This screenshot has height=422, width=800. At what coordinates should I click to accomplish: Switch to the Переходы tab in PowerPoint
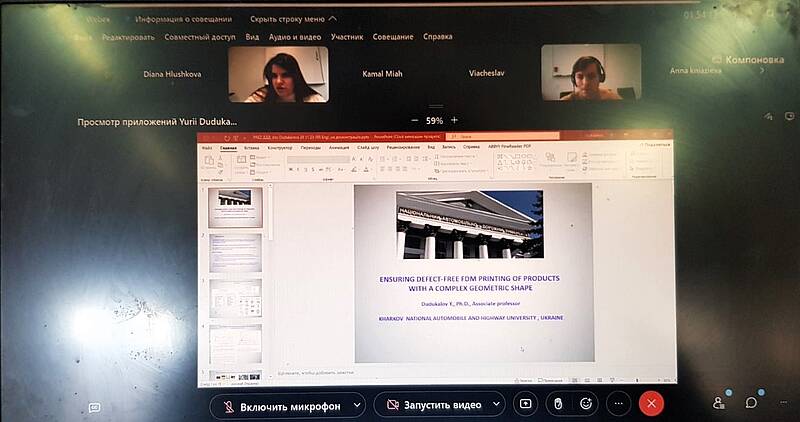311,147
